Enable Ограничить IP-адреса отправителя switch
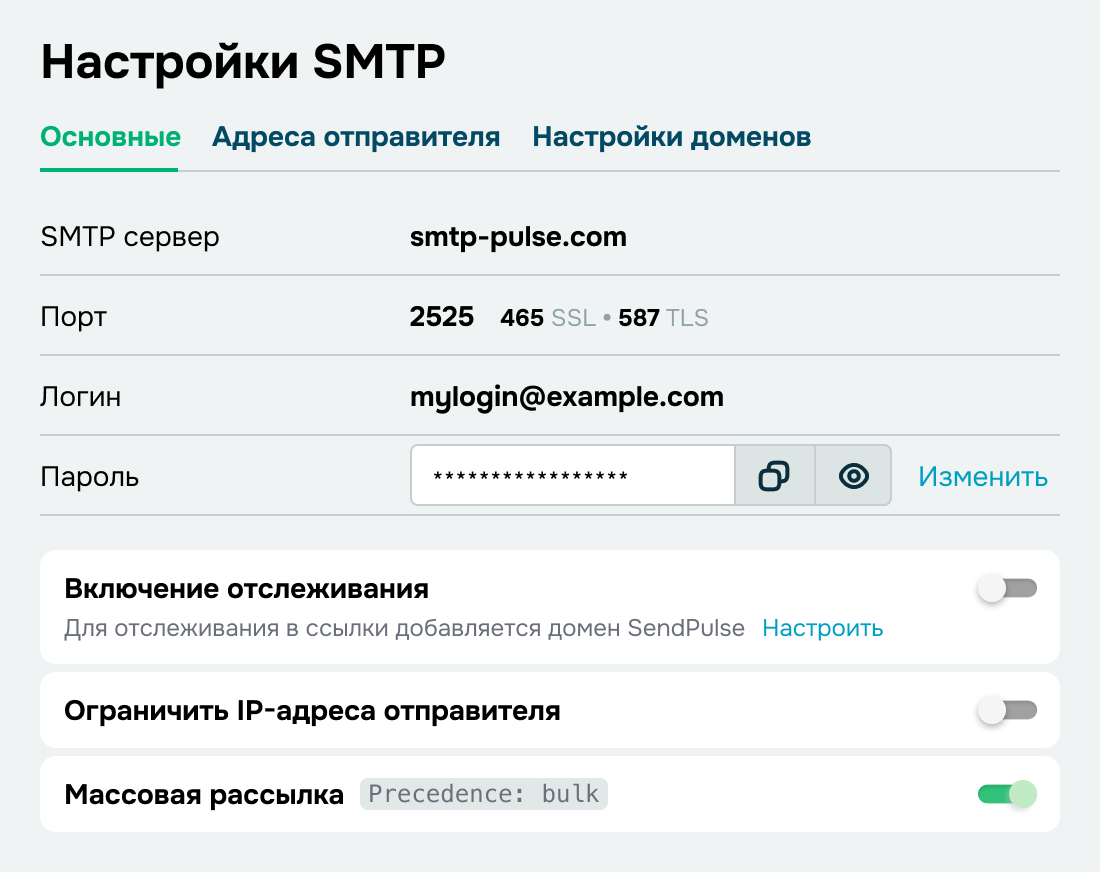 (1007, 711)
